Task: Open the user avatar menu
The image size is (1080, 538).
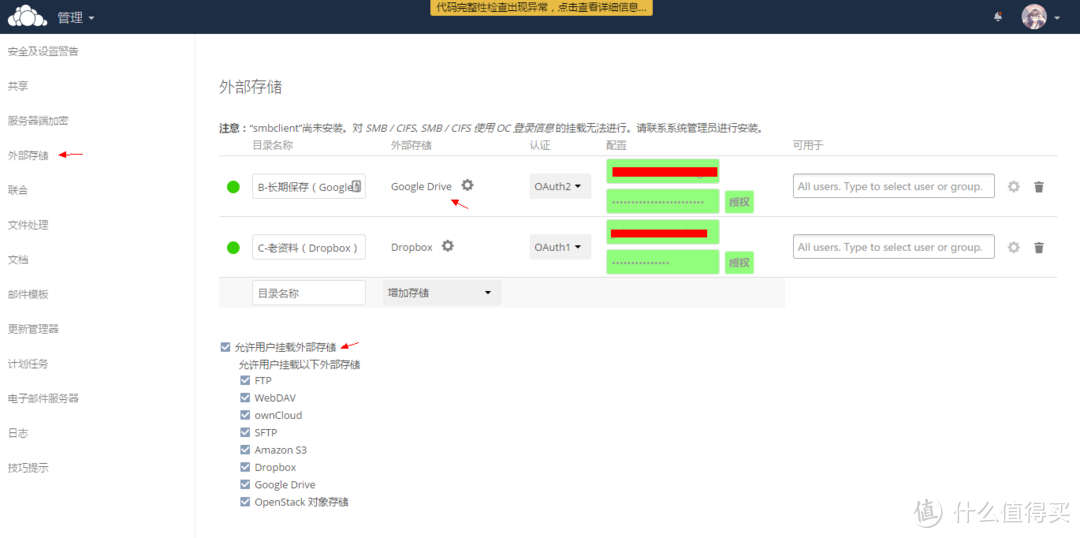Action: coord(1034,17)
